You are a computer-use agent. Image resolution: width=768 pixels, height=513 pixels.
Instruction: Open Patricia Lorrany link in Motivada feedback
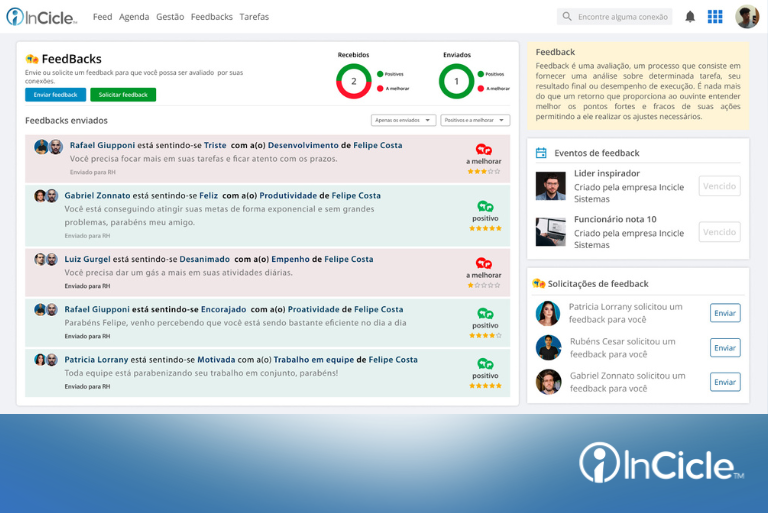[96, 360]
